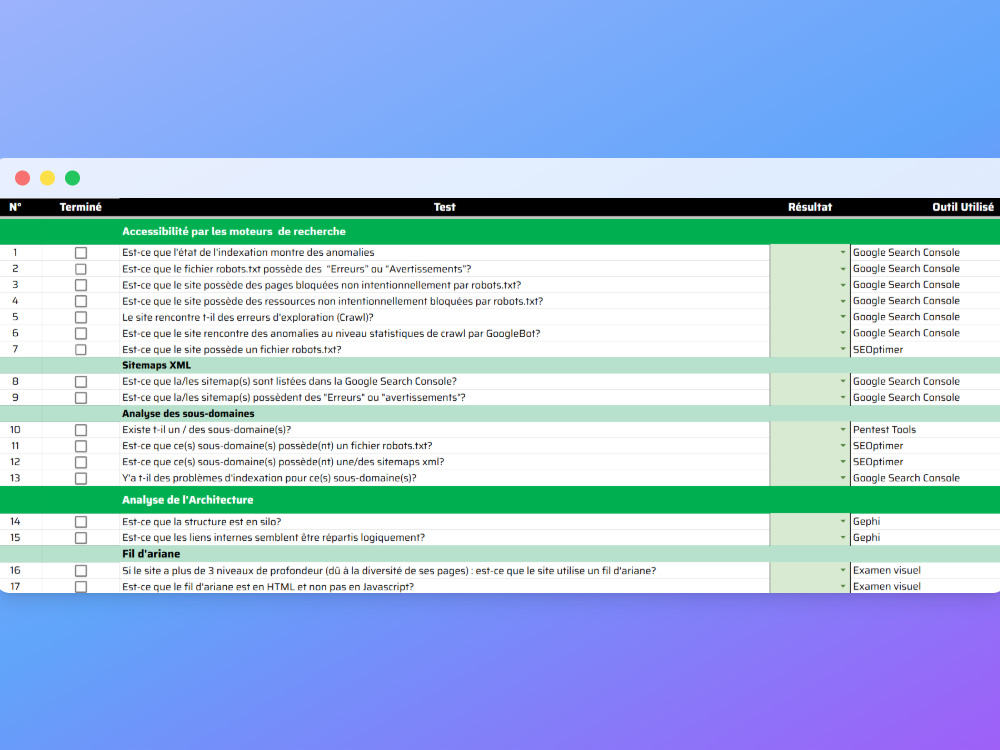Check the box for silo structure row 14

point(81,522)
